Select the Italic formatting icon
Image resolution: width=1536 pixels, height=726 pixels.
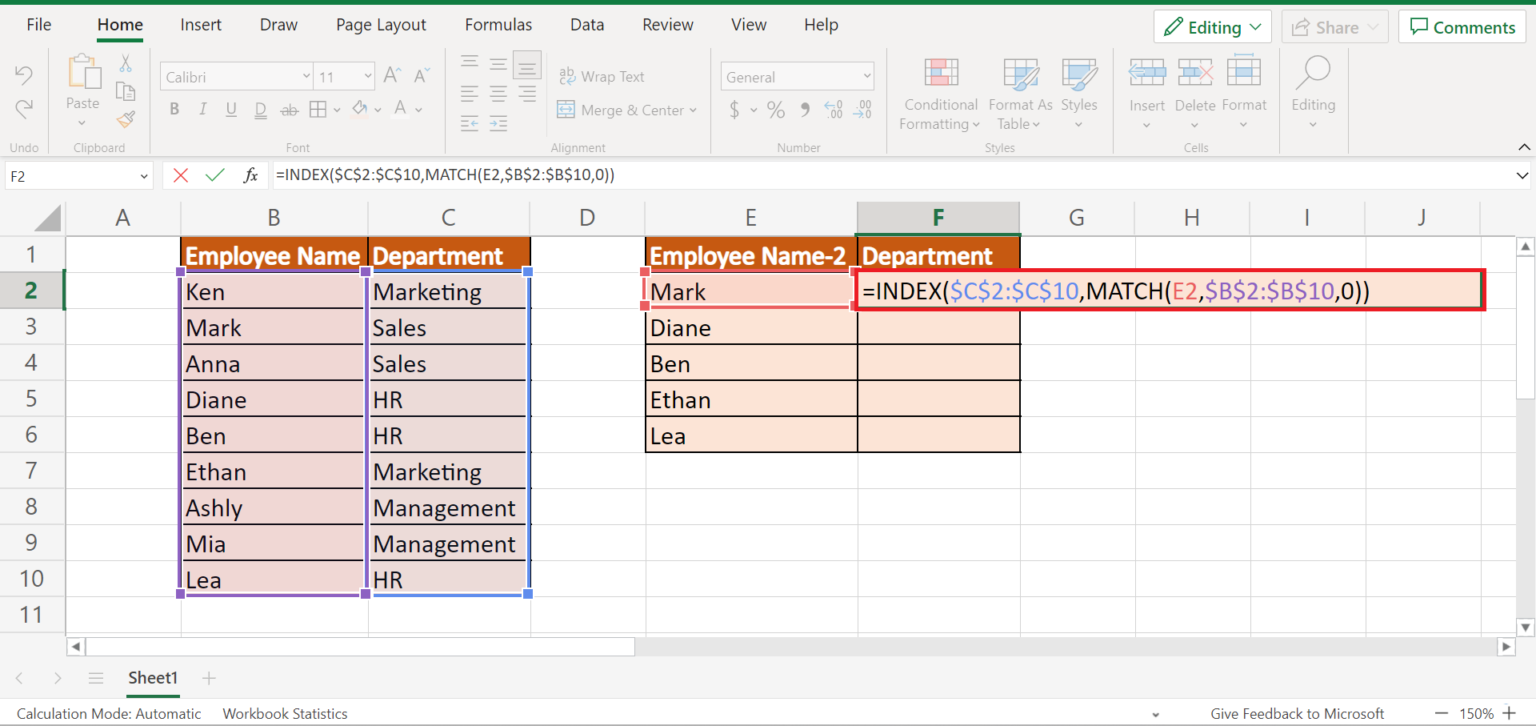[x=202, y=109]
